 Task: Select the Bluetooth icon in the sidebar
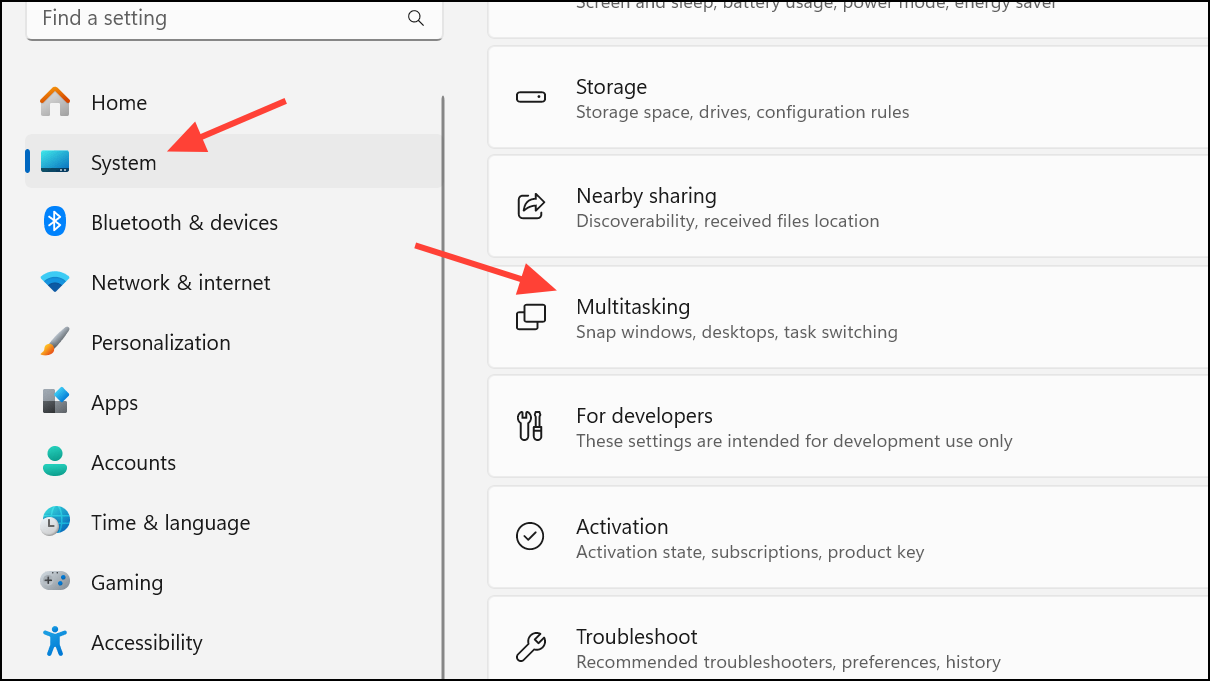54,221
